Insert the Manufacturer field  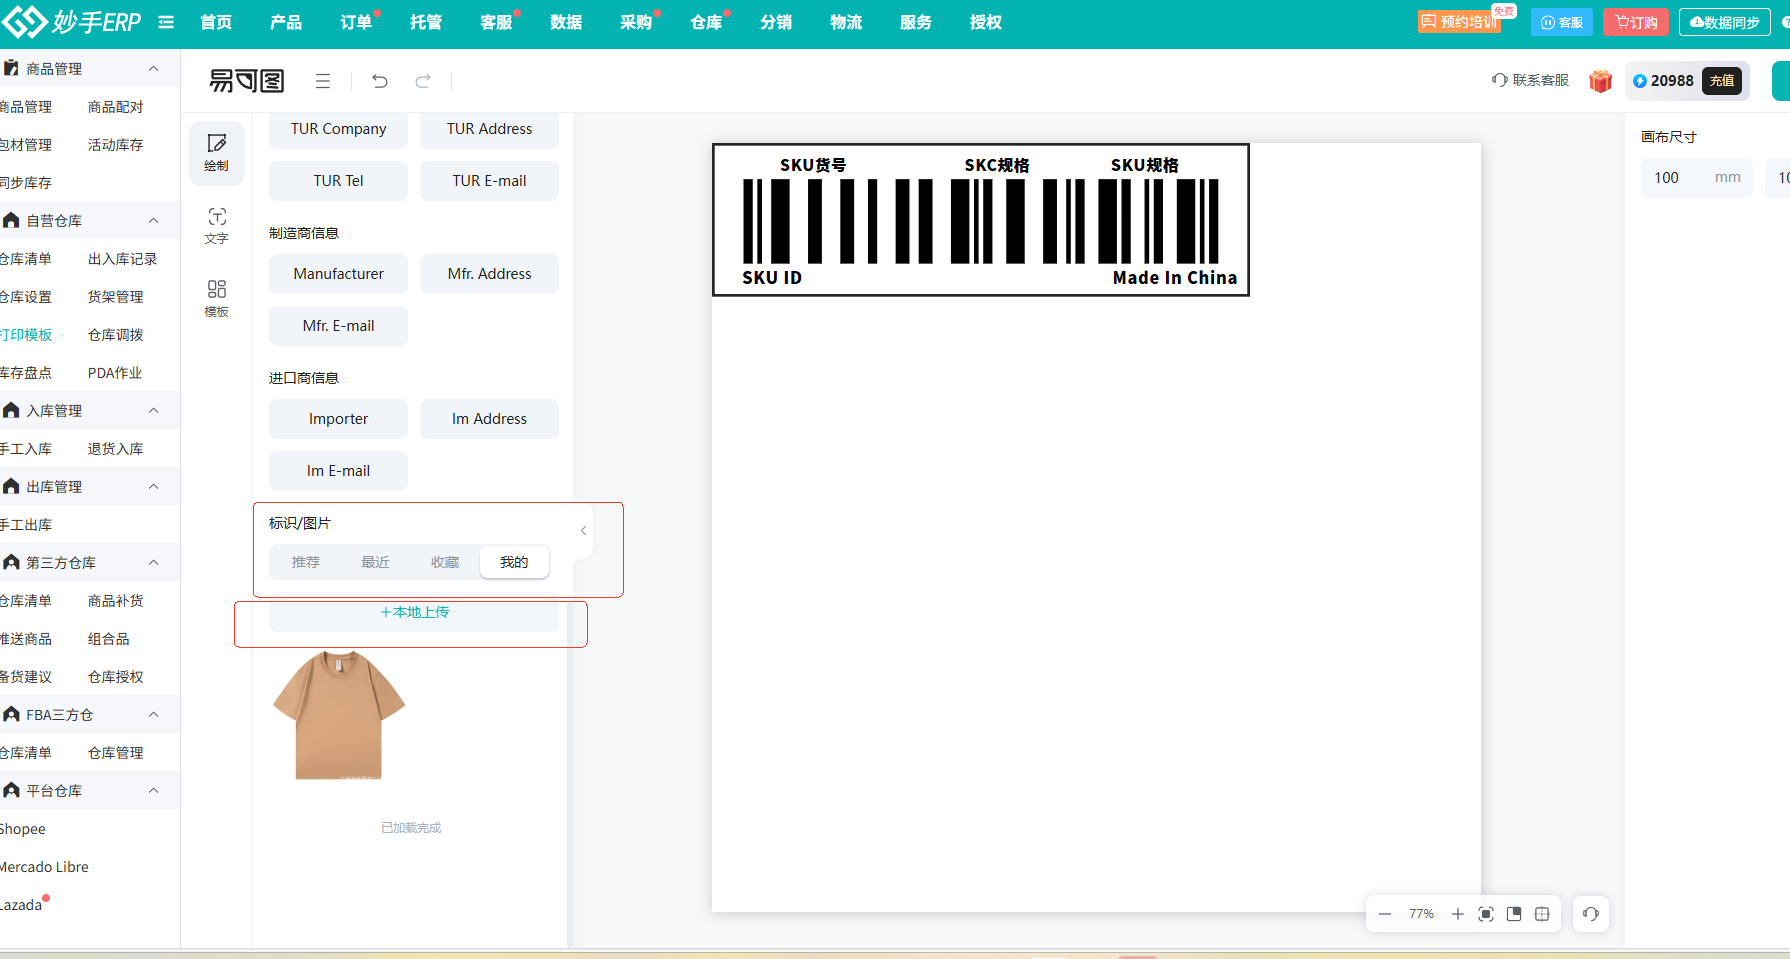(338, 274)
